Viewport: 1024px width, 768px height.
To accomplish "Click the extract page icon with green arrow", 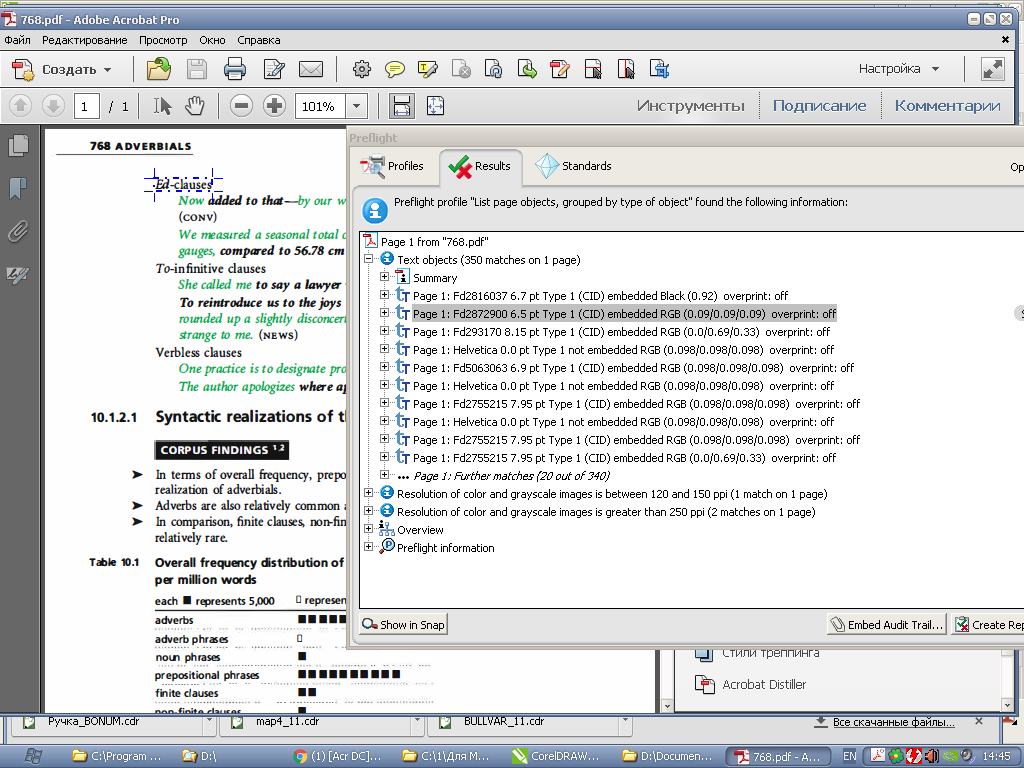I will [527, 69].
